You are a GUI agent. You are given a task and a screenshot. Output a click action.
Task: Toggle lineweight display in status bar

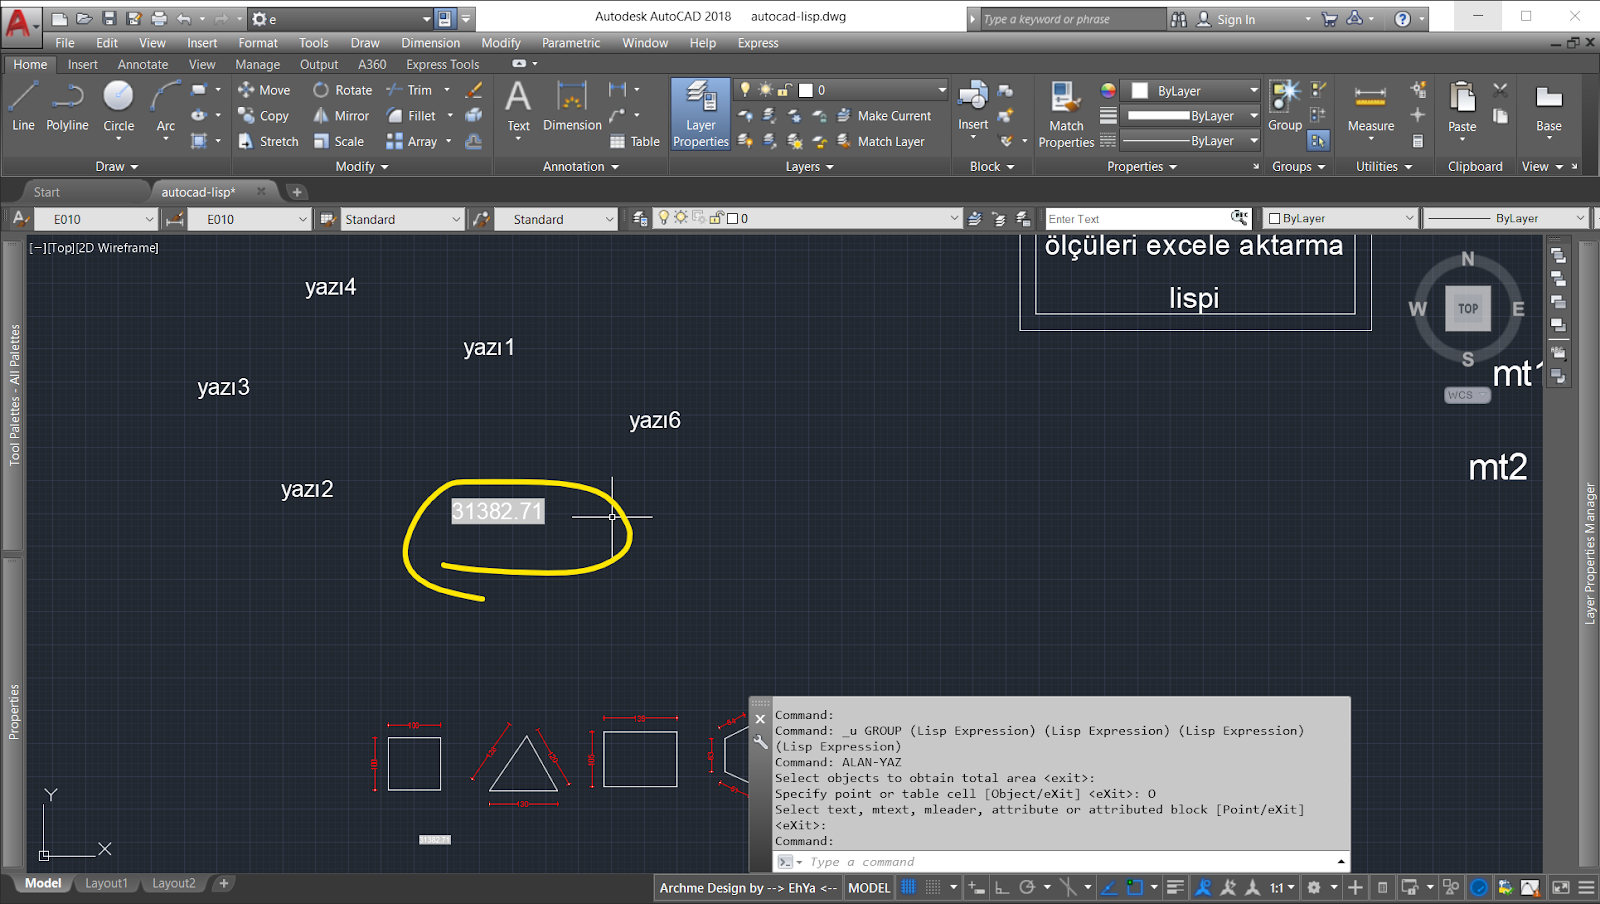coord(1176,887)
